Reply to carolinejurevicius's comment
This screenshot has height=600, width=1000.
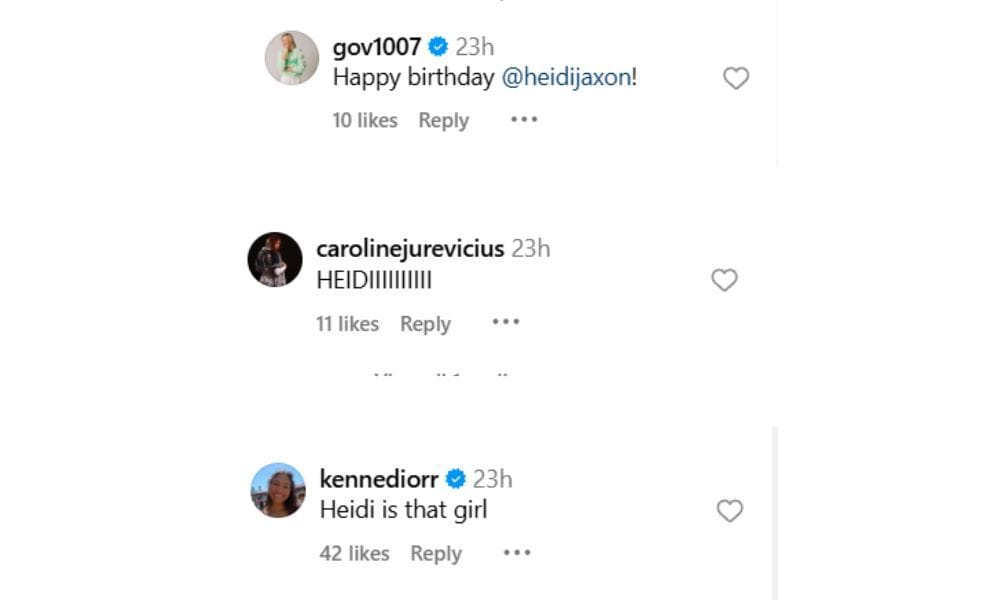tap(426, 322)
